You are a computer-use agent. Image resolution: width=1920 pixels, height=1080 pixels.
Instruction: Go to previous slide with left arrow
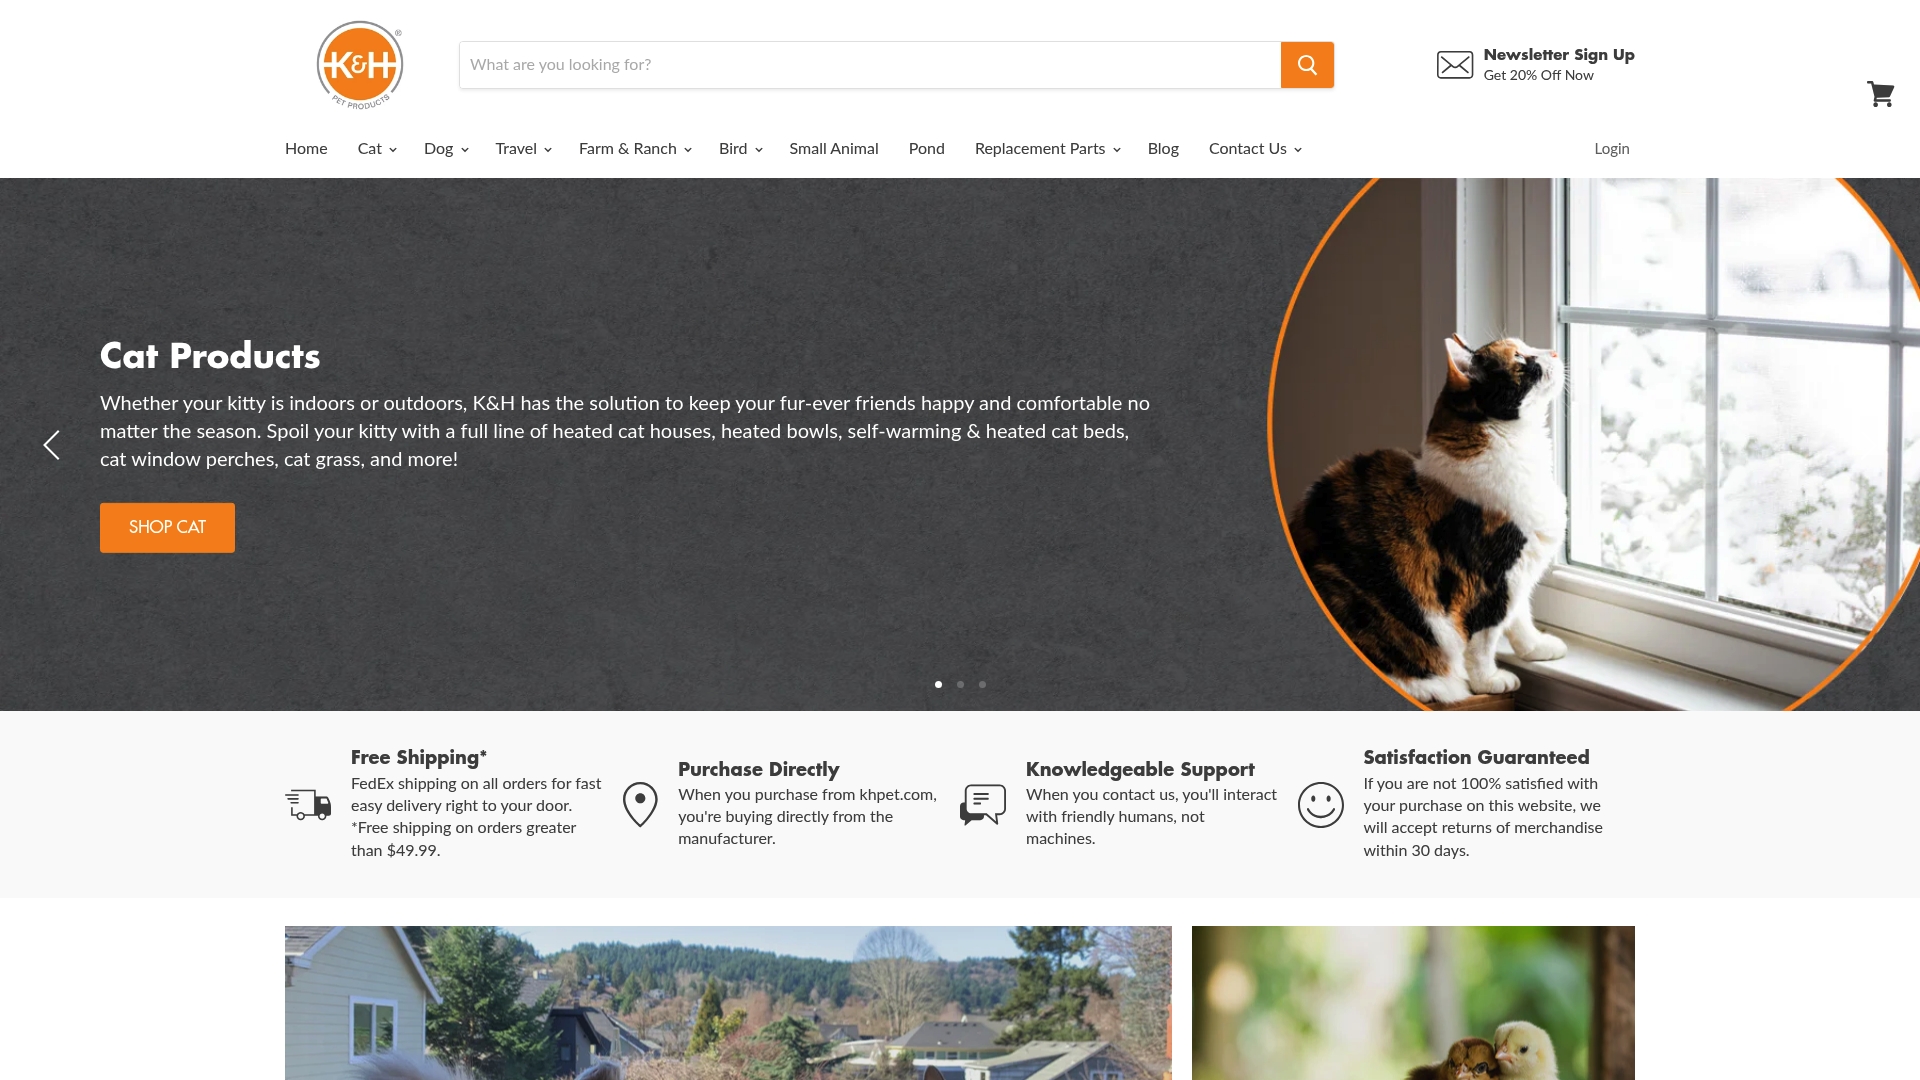tap(52, 445)
